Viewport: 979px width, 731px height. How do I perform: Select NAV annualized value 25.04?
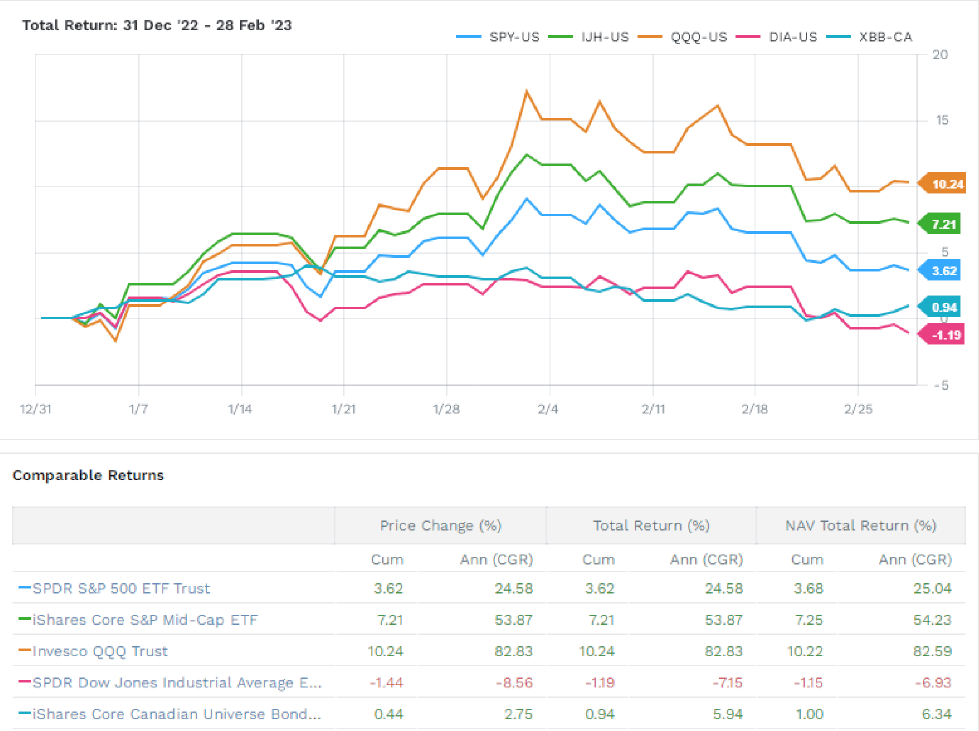[933, 588]
